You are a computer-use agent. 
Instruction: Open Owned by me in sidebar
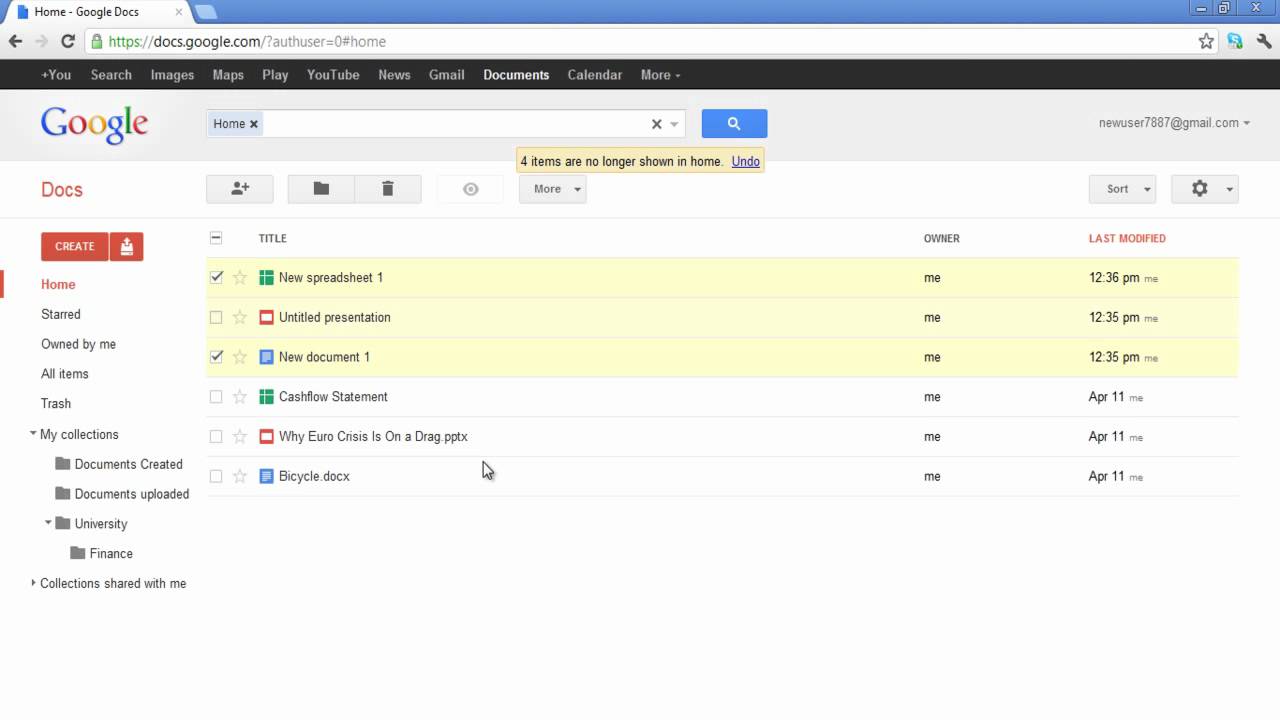[78, 344]
